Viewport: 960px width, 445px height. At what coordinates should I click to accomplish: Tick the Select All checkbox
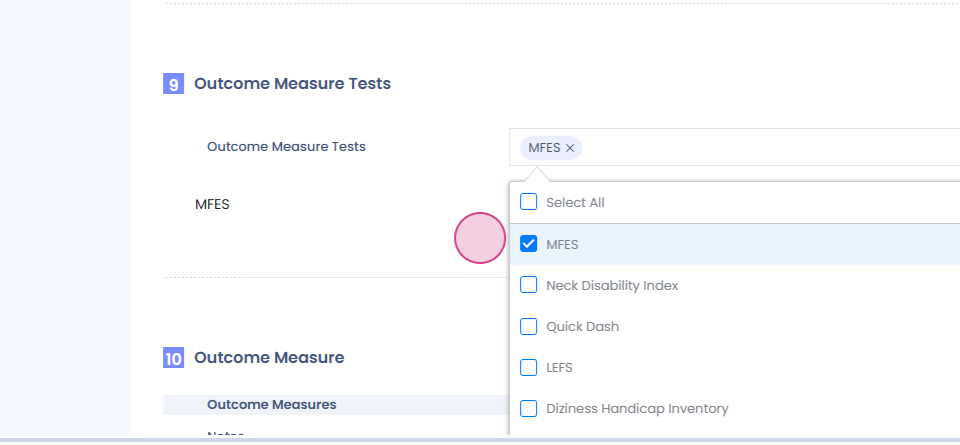(529, 202)
